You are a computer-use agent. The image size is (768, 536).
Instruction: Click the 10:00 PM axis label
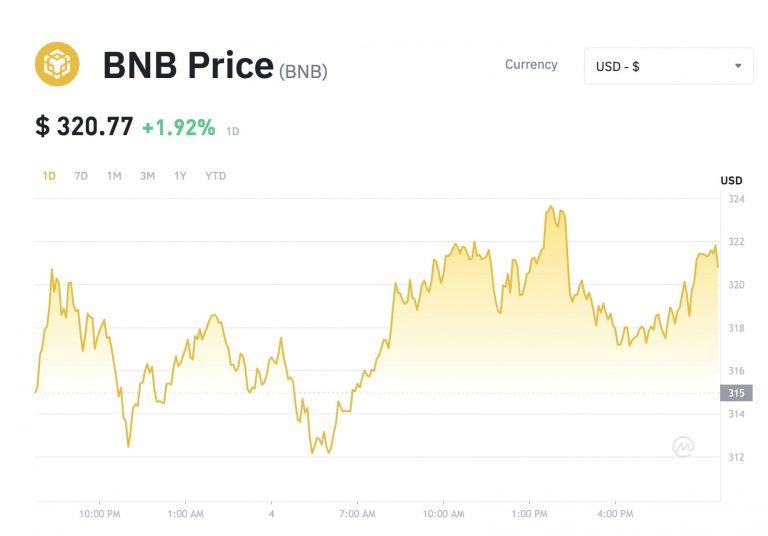pyautogui.click(x=99, y=514)
